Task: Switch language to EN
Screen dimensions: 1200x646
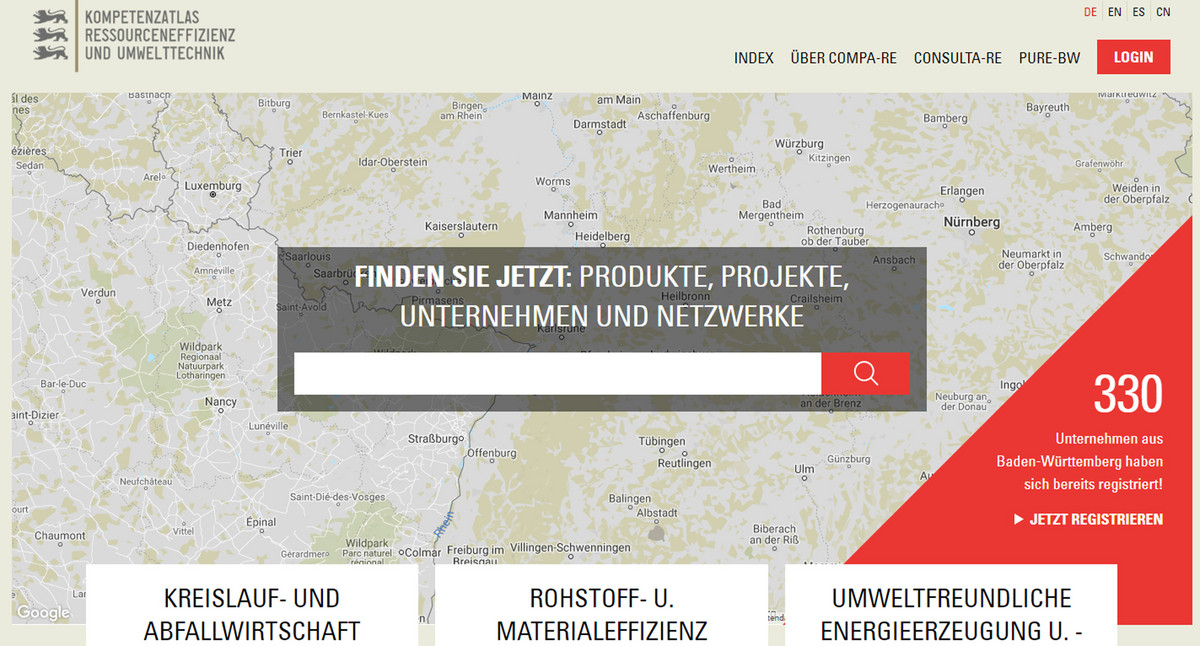Action: [1115, 12]
